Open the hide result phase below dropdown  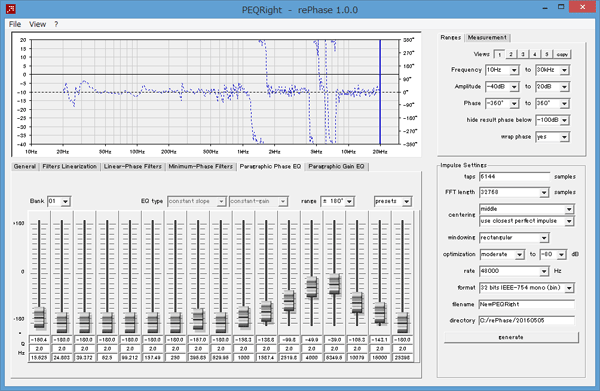tap(552, 120)
